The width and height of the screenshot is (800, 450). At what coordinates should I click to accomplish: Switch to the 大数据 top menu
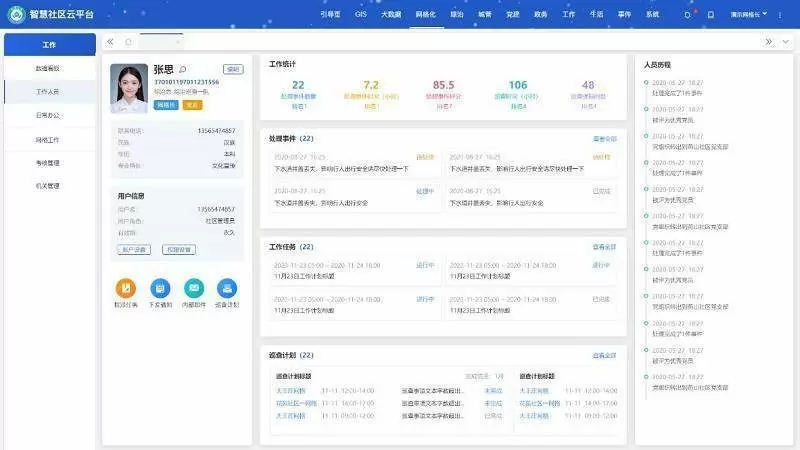(x=391, y=14)
